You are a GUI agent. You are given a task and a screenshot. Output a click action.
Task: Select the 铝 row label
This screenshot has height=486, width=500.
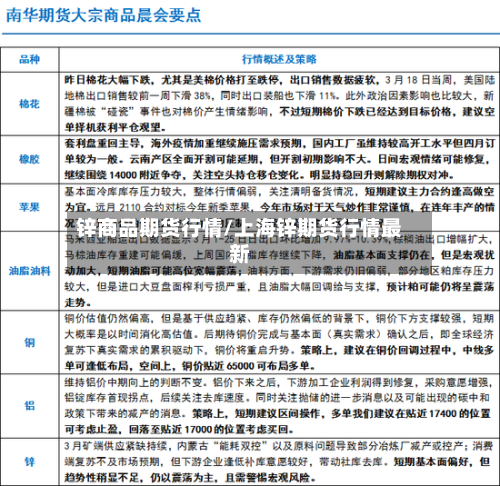coord(29,406)
